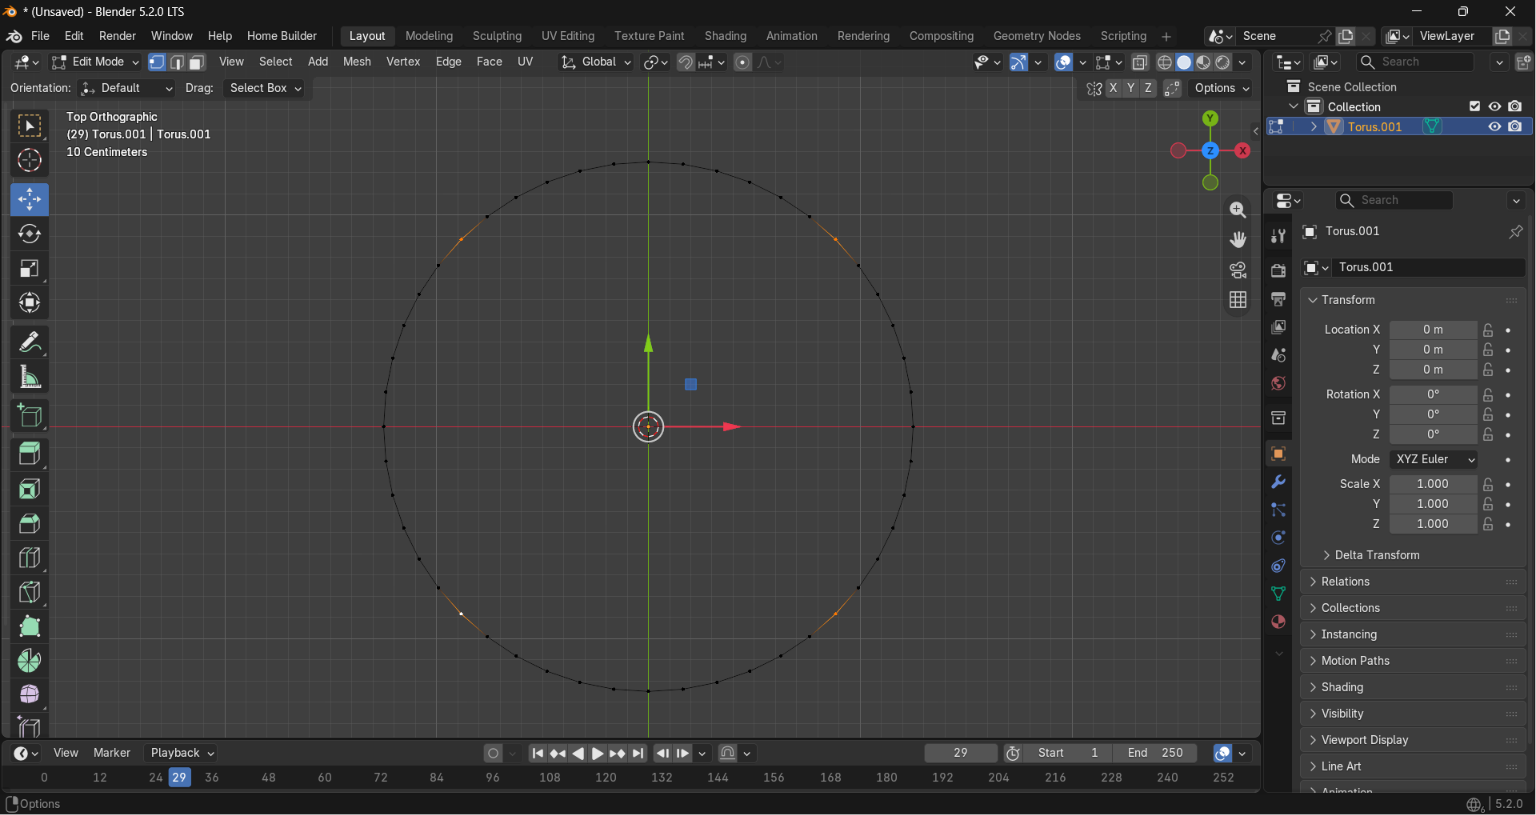Viewport: 1536px width, 815px height.
Task: Open the Object Data mesh properties tab
Action: [1278, 594]
